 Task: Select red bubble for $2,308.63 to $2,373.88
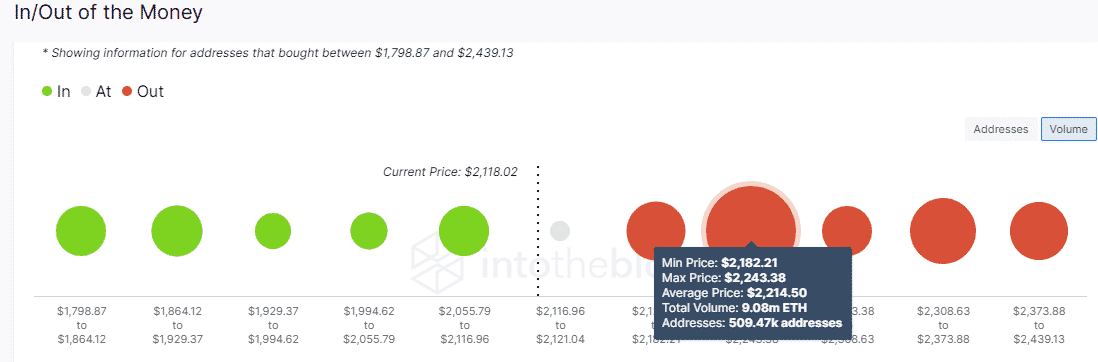943,231
